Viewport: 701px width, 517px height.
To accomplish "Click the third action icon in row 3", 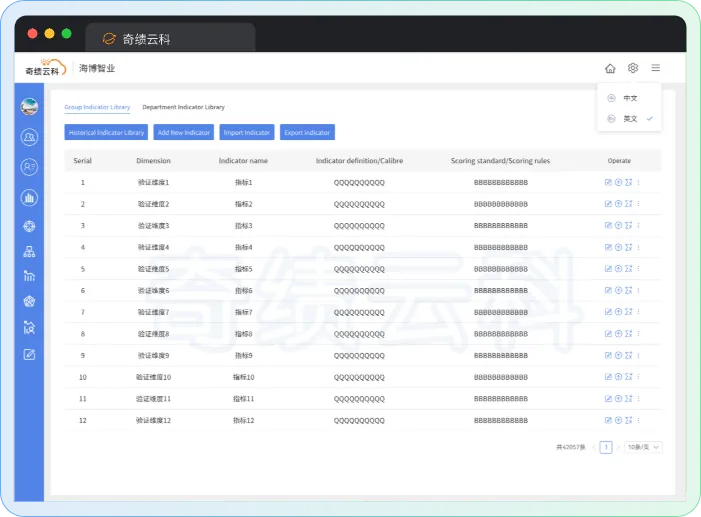I will point(629,225).
